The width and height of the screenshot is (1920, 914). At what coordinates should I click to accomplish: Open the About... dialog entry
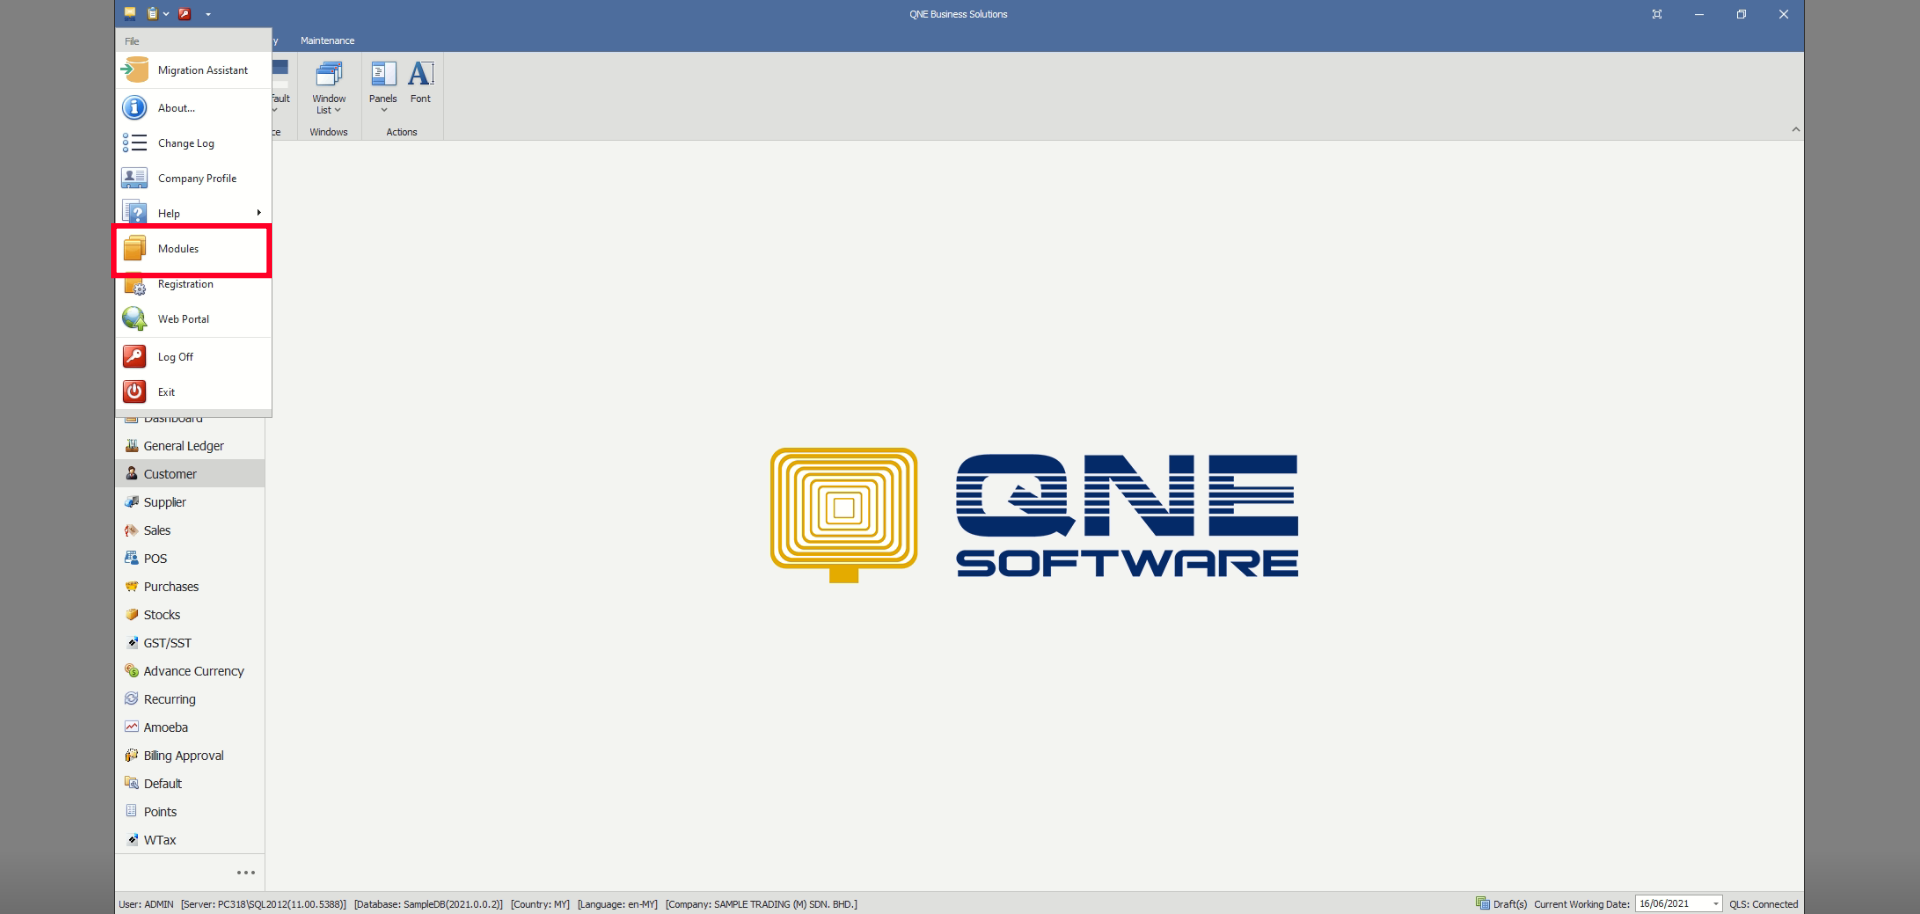pyautogui.click(x=193, y=108)
